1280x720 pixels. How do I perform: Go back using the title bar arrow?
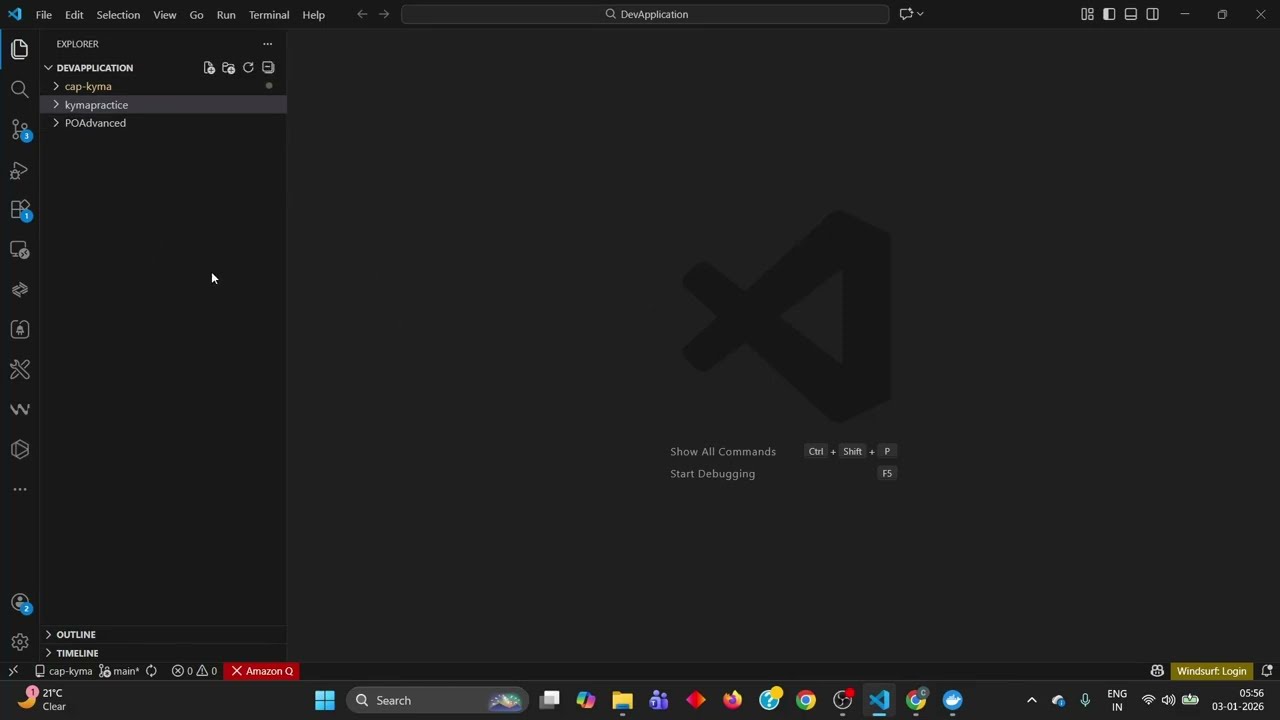coord(362,14)
